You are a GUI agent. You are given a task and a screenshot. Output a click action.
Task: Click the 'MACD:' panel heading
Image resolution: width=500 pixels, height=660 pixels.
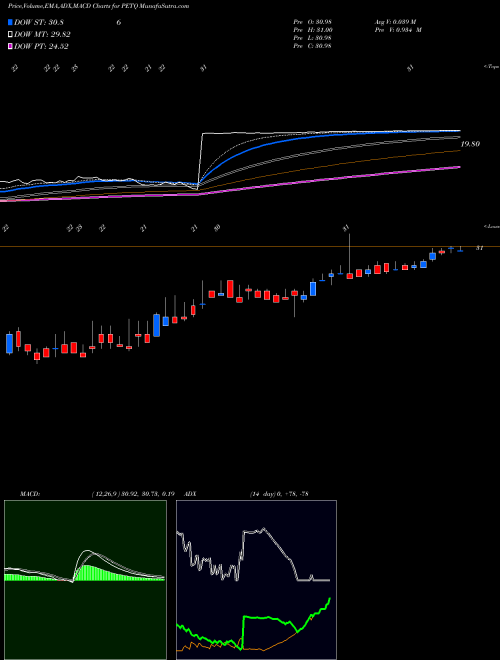tap(30, 494)
